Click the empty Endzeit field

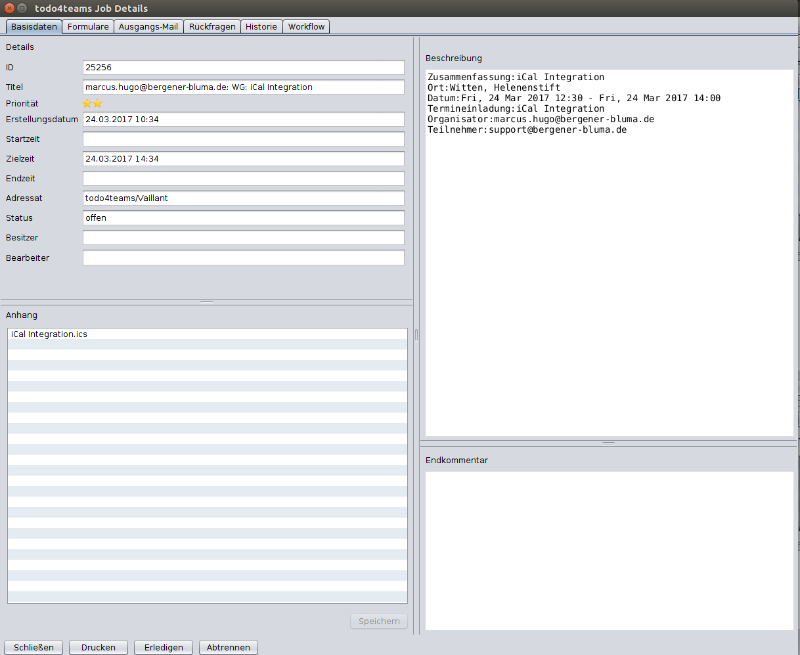coord(244,179)
